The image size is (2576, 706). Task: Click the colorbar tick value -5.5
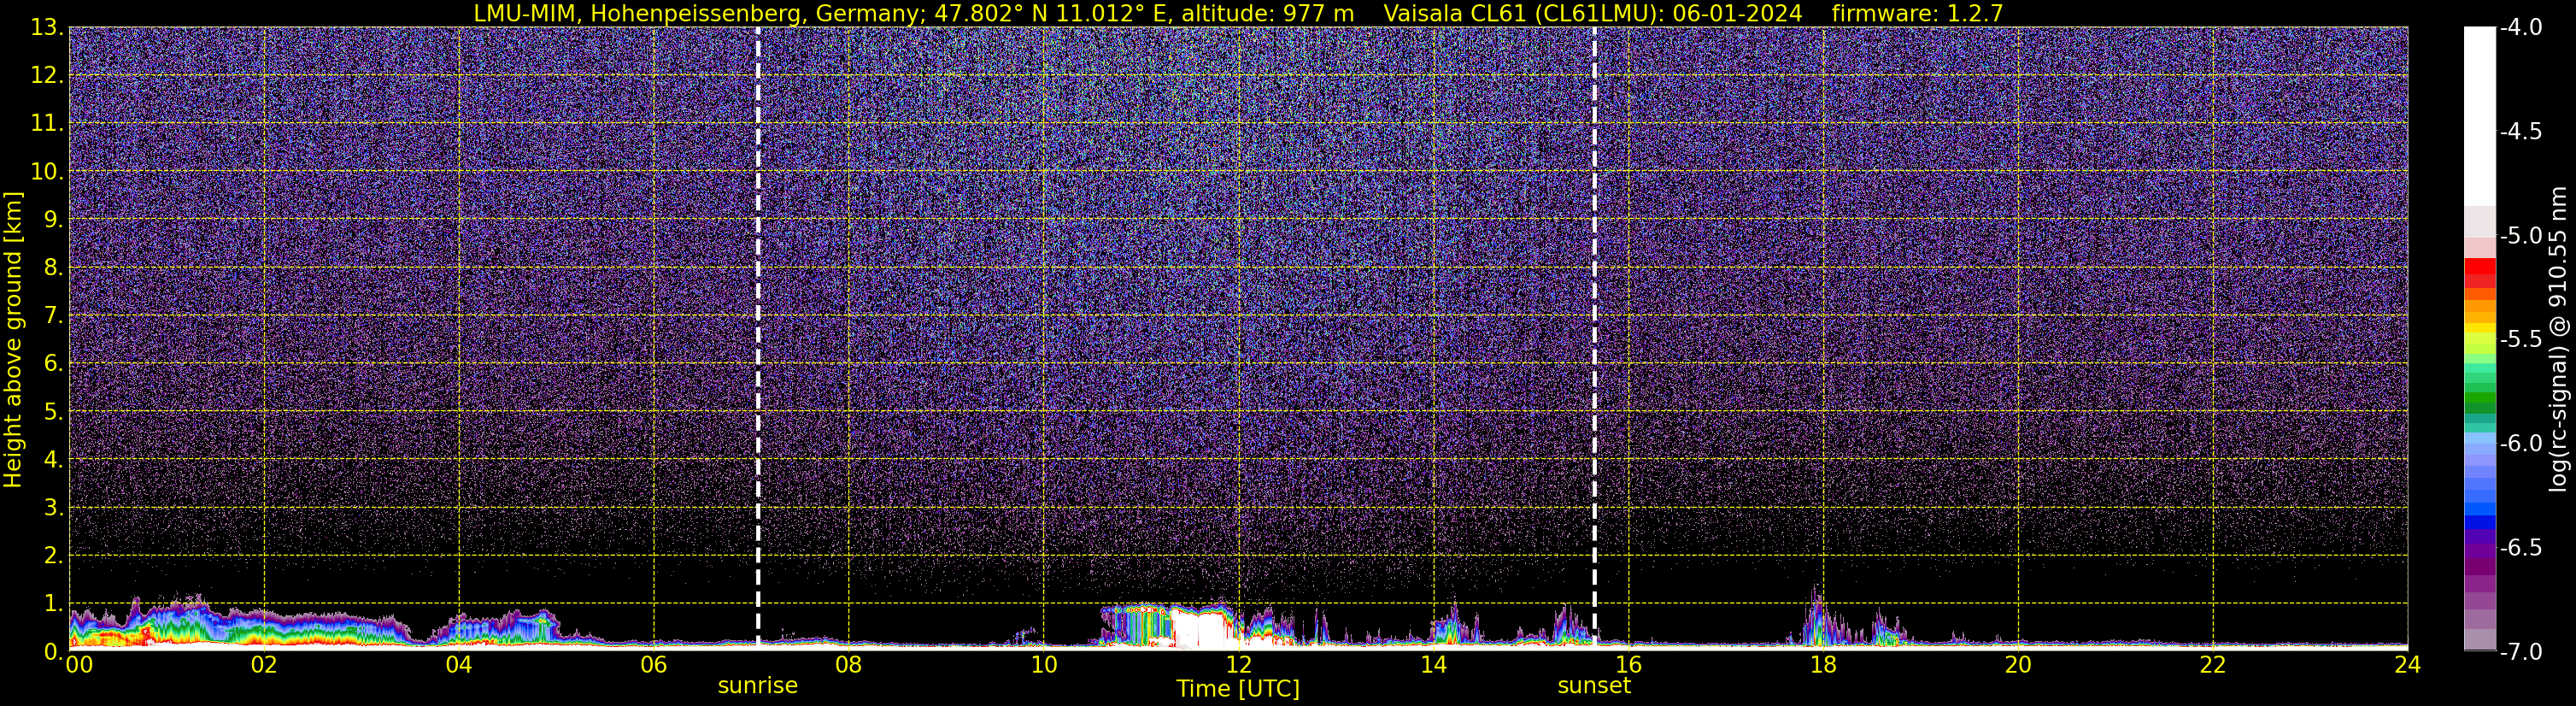pyautogui.click(x=2520, y=340)
